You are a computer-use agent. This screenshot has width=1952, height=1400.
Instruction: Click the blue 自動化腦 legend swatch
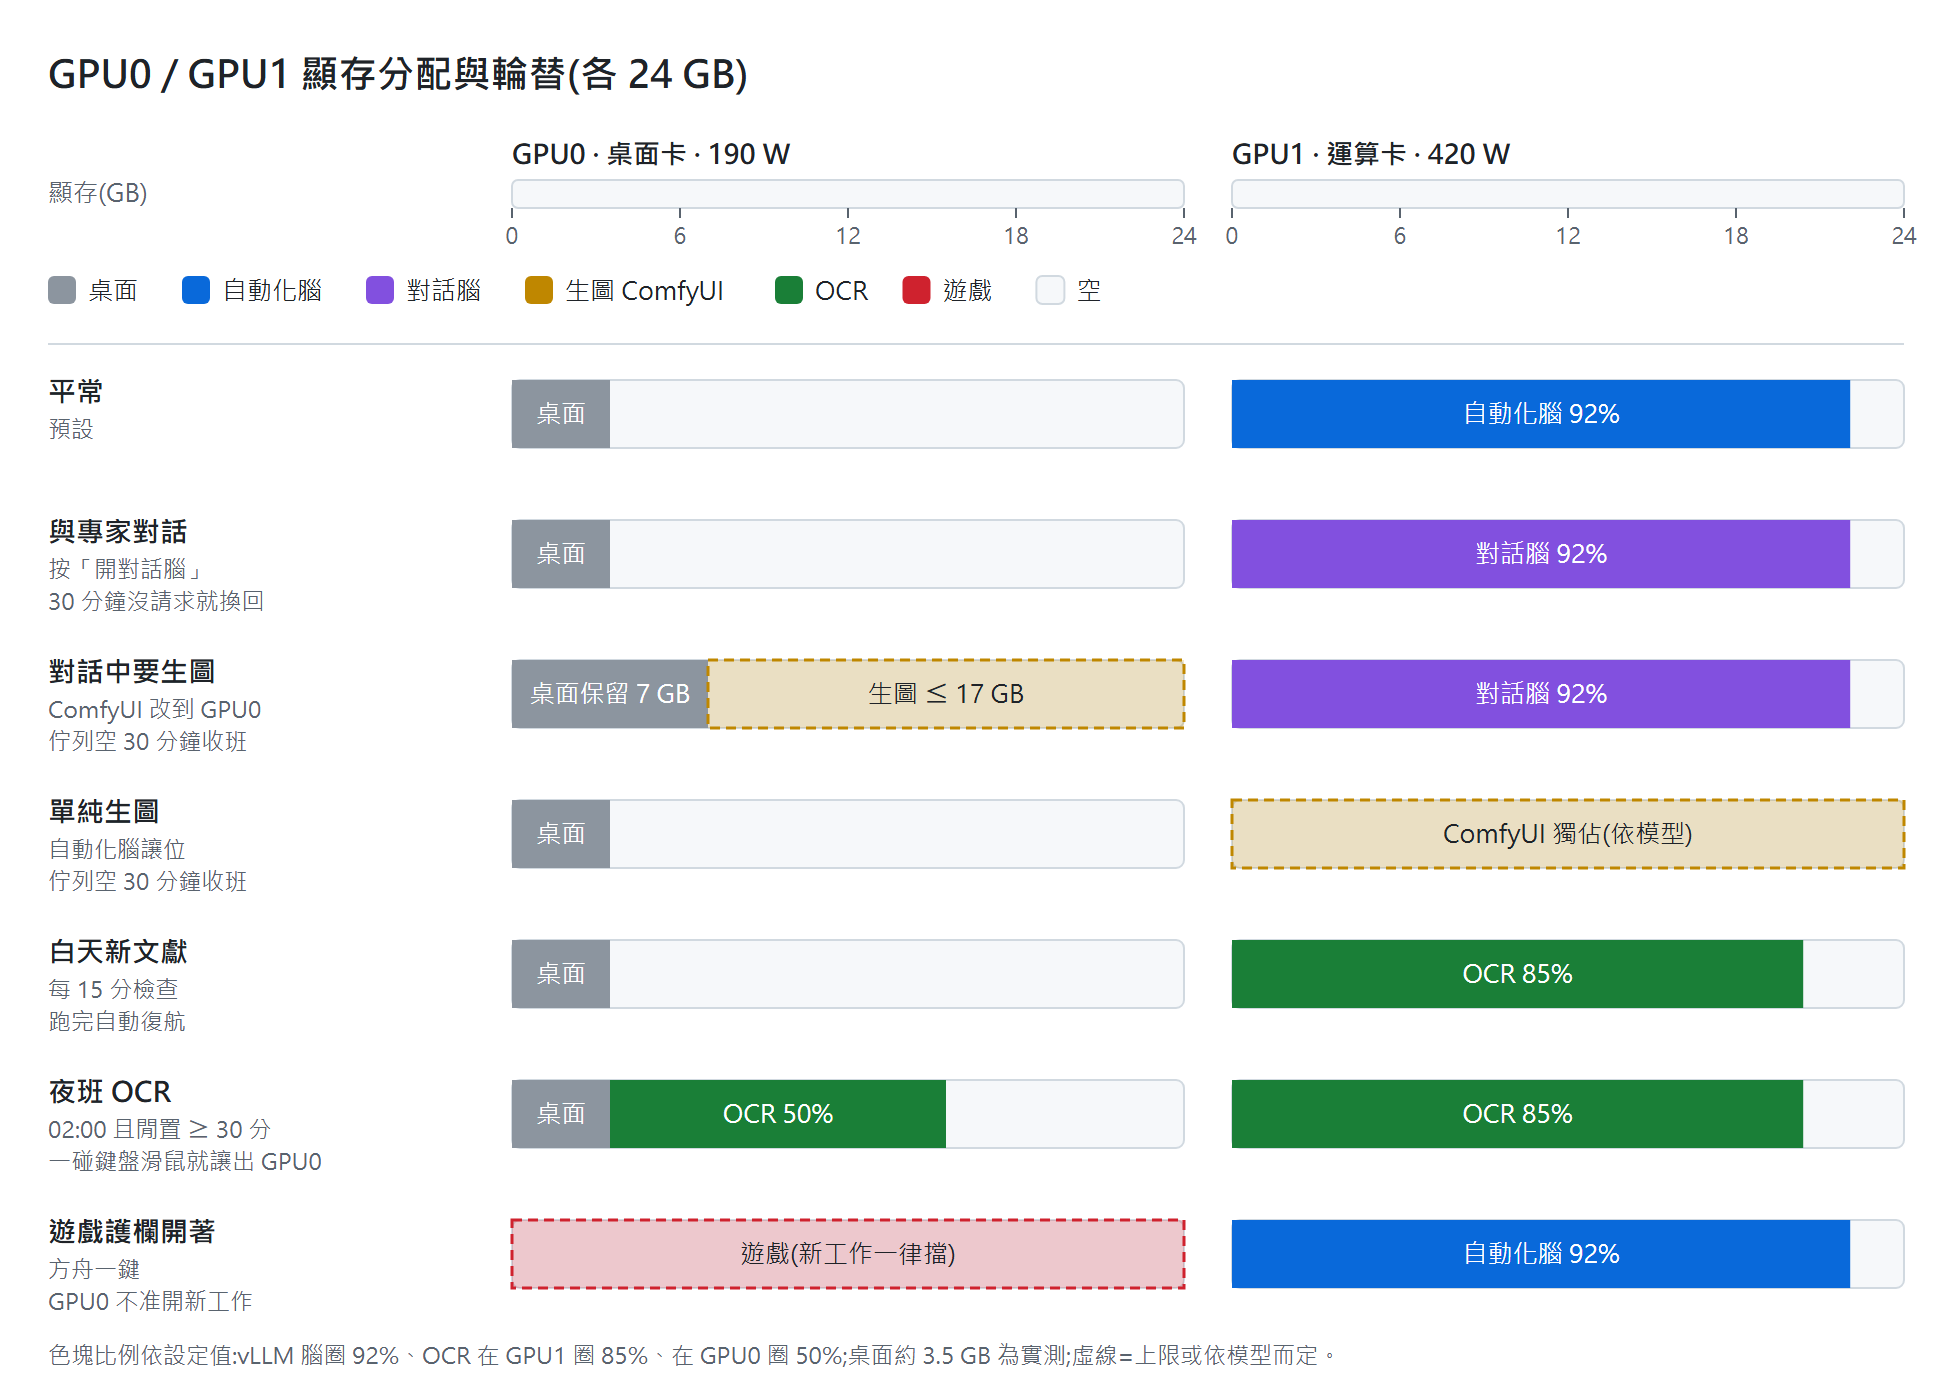196,290
